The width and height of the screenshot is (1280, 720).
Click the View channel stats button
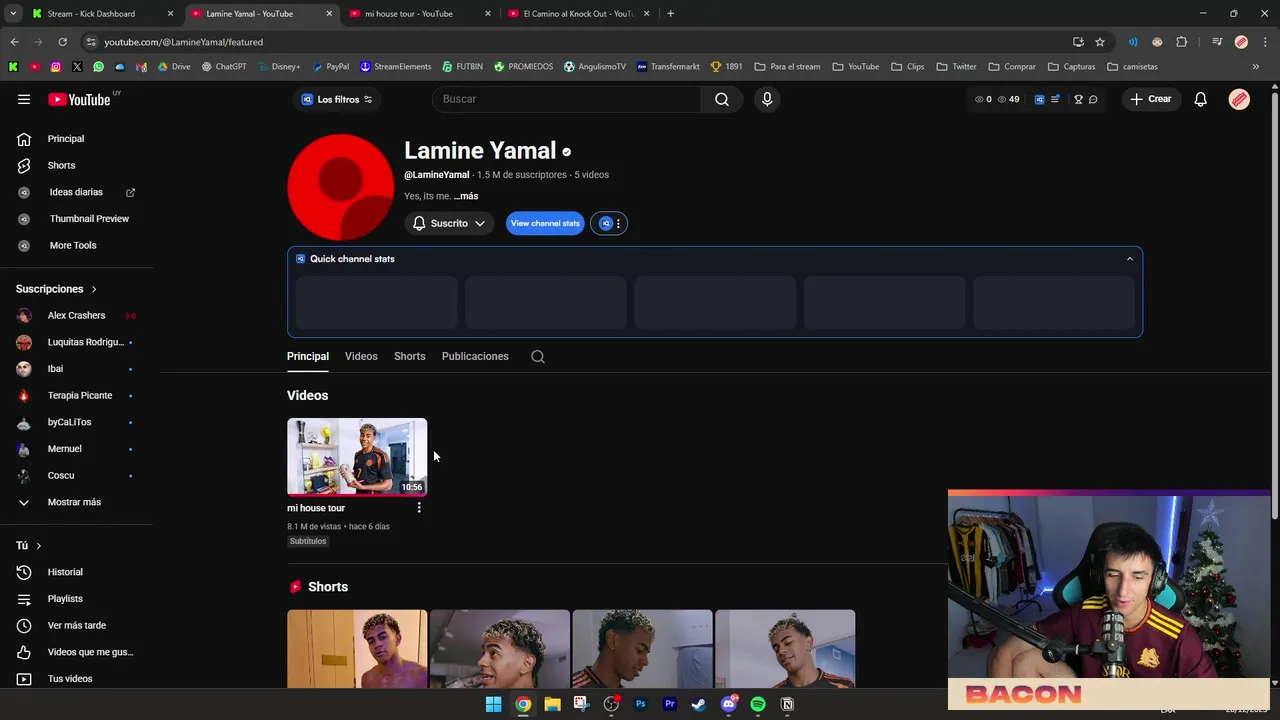(545, 223)
